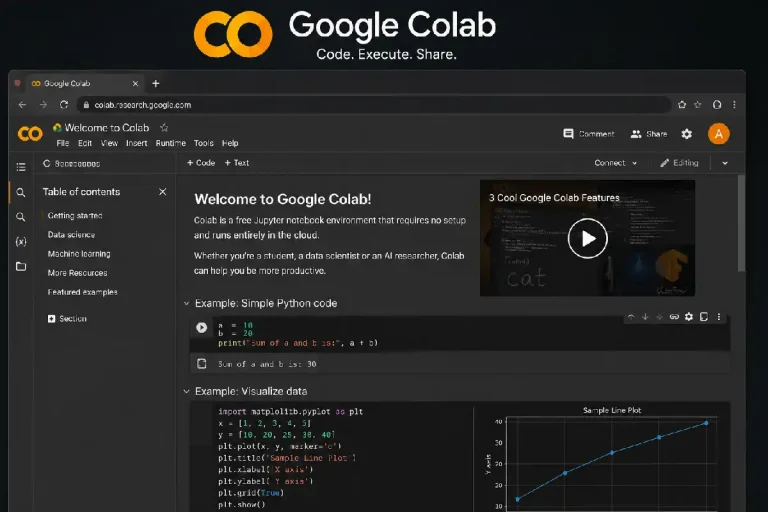Open the View menu
The height and width of the screenshot is (512, 768).
109,143
